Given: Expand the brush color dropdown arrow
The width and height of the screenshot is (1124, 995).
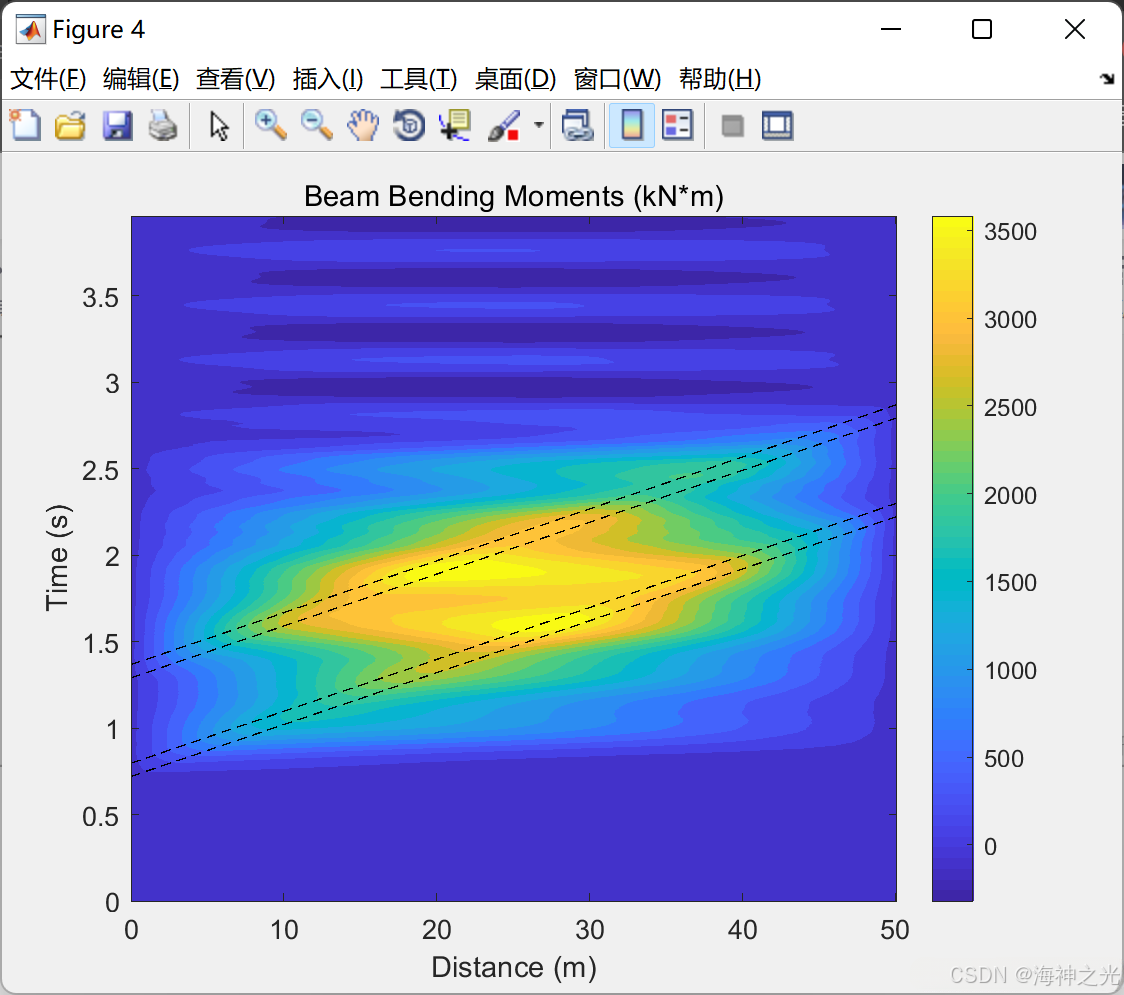Looking at the screenshot, I should 538,125.
